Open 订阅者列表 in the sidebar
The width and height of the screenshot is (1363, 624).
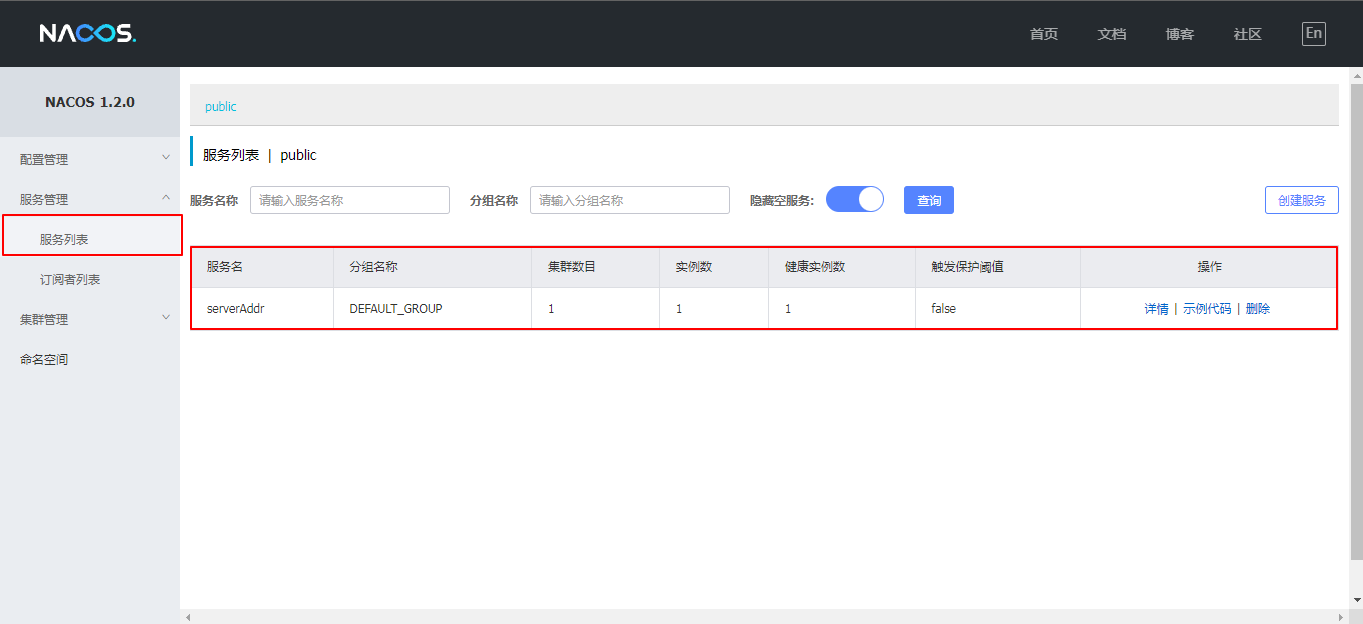pos(70,280)
